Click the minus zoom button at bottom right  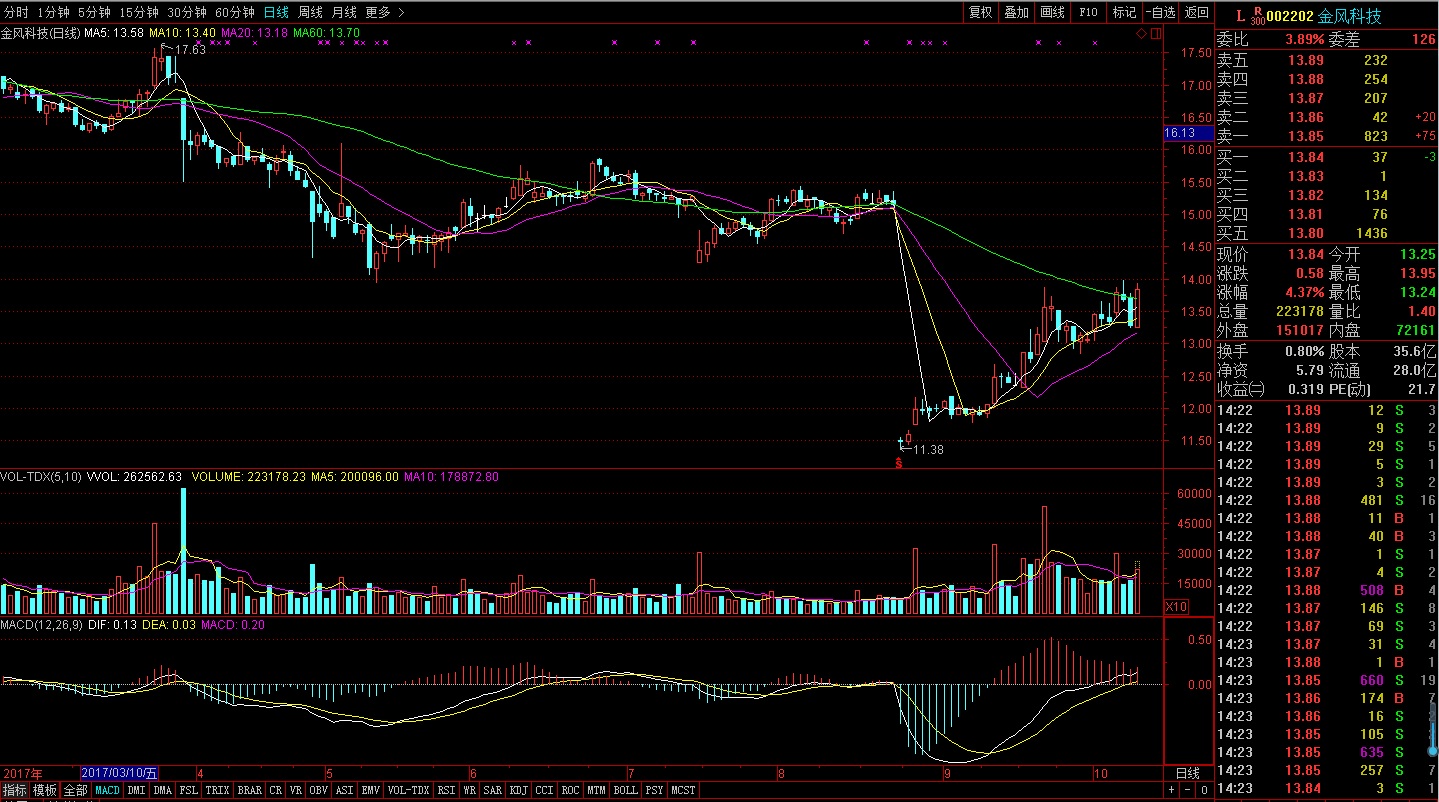tap(1189, 790)
